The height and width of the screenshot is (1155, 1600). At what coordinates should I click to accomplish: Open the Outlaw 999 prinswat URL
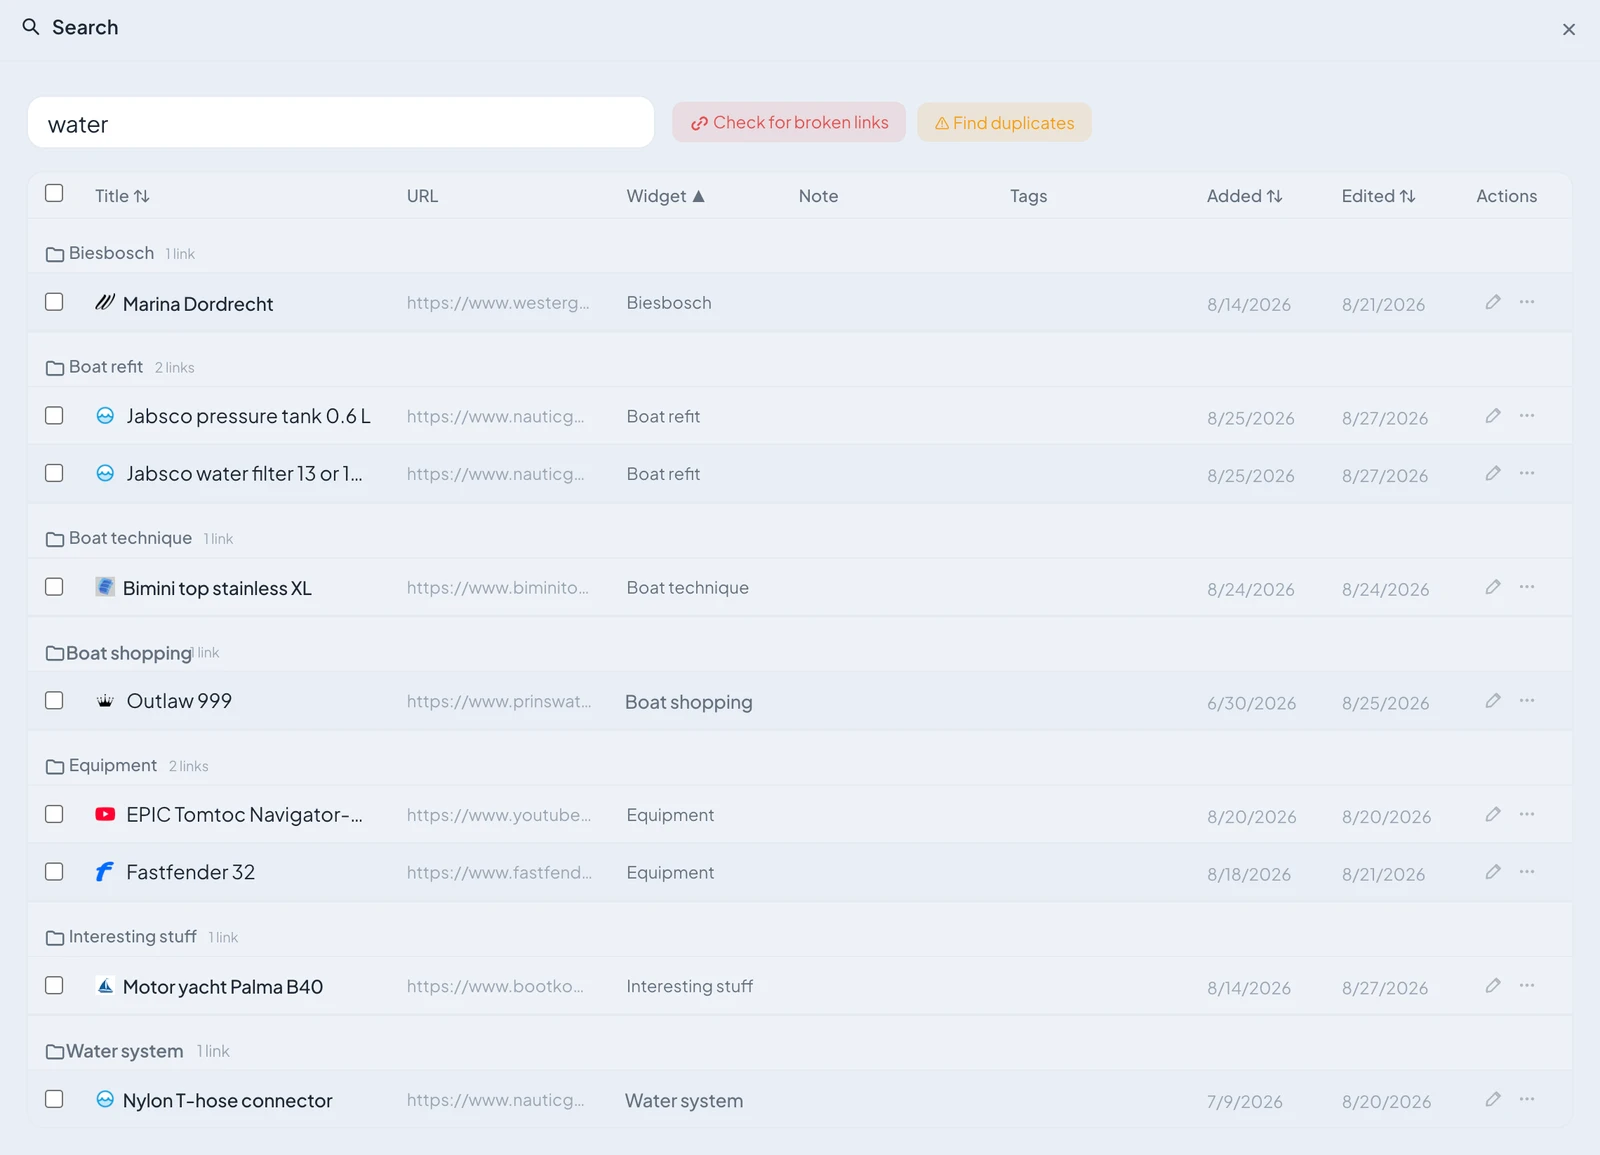[499, 702]
